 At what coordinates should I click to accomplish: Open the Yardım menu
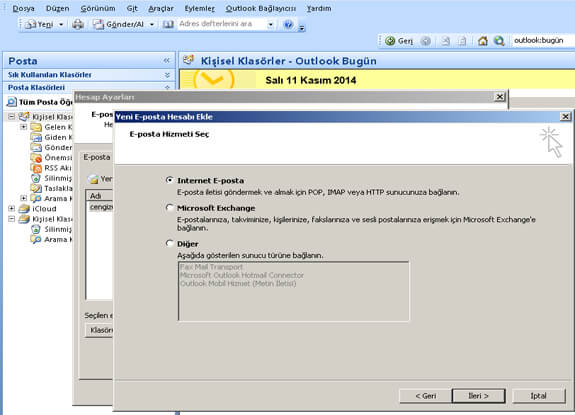(319, 8)
